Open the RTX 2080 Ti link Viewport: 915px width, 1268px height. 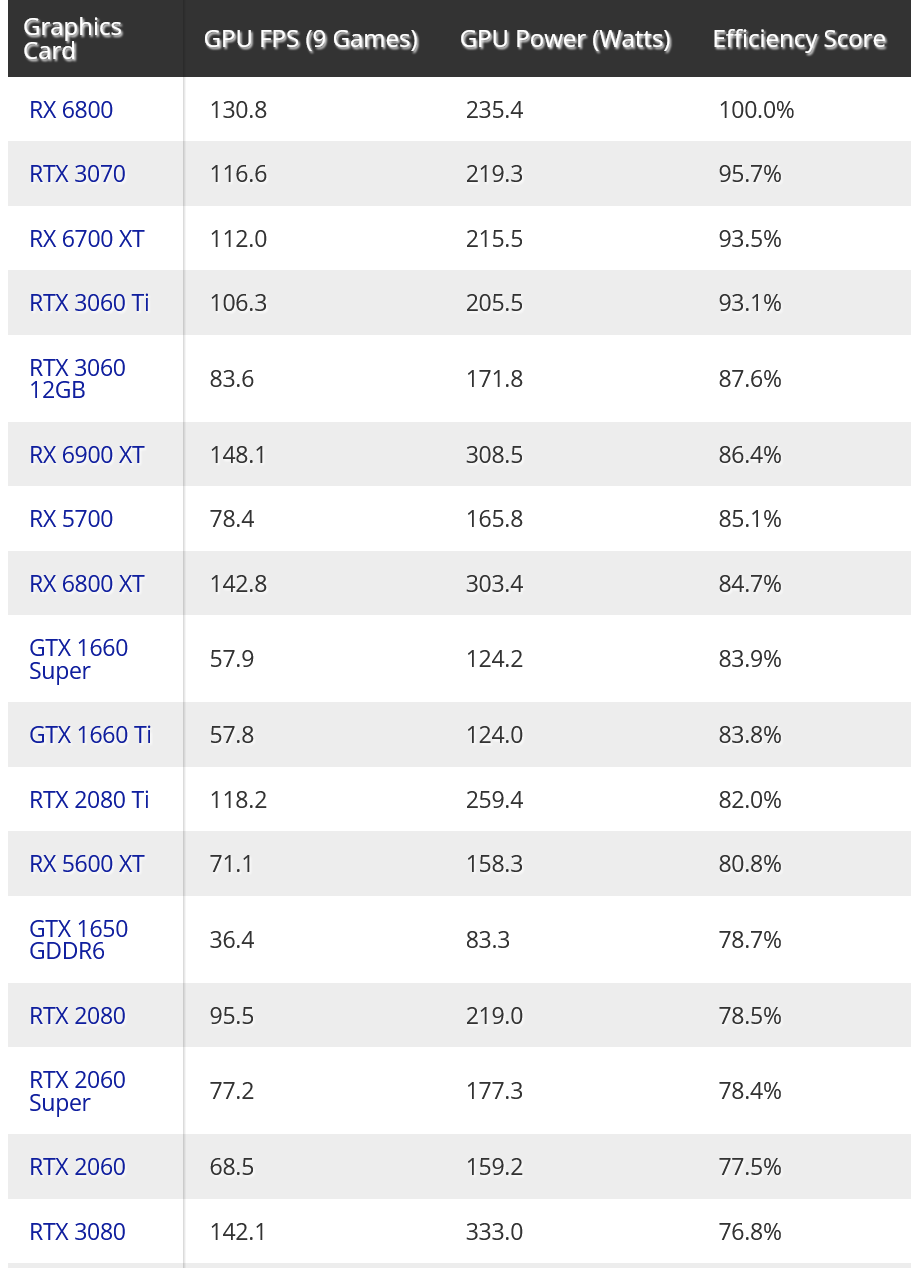pos(89,800)
